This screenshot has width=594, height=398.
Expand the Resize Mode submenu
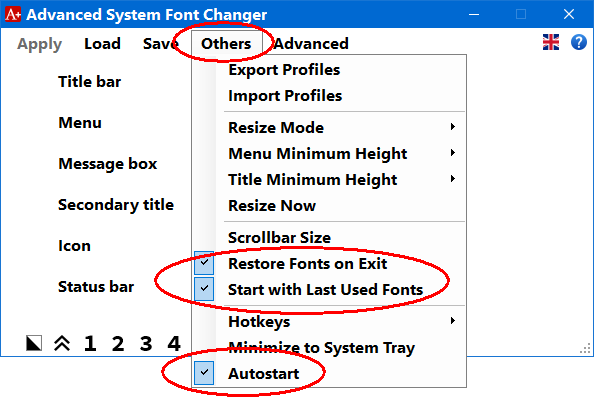point(329,127)
